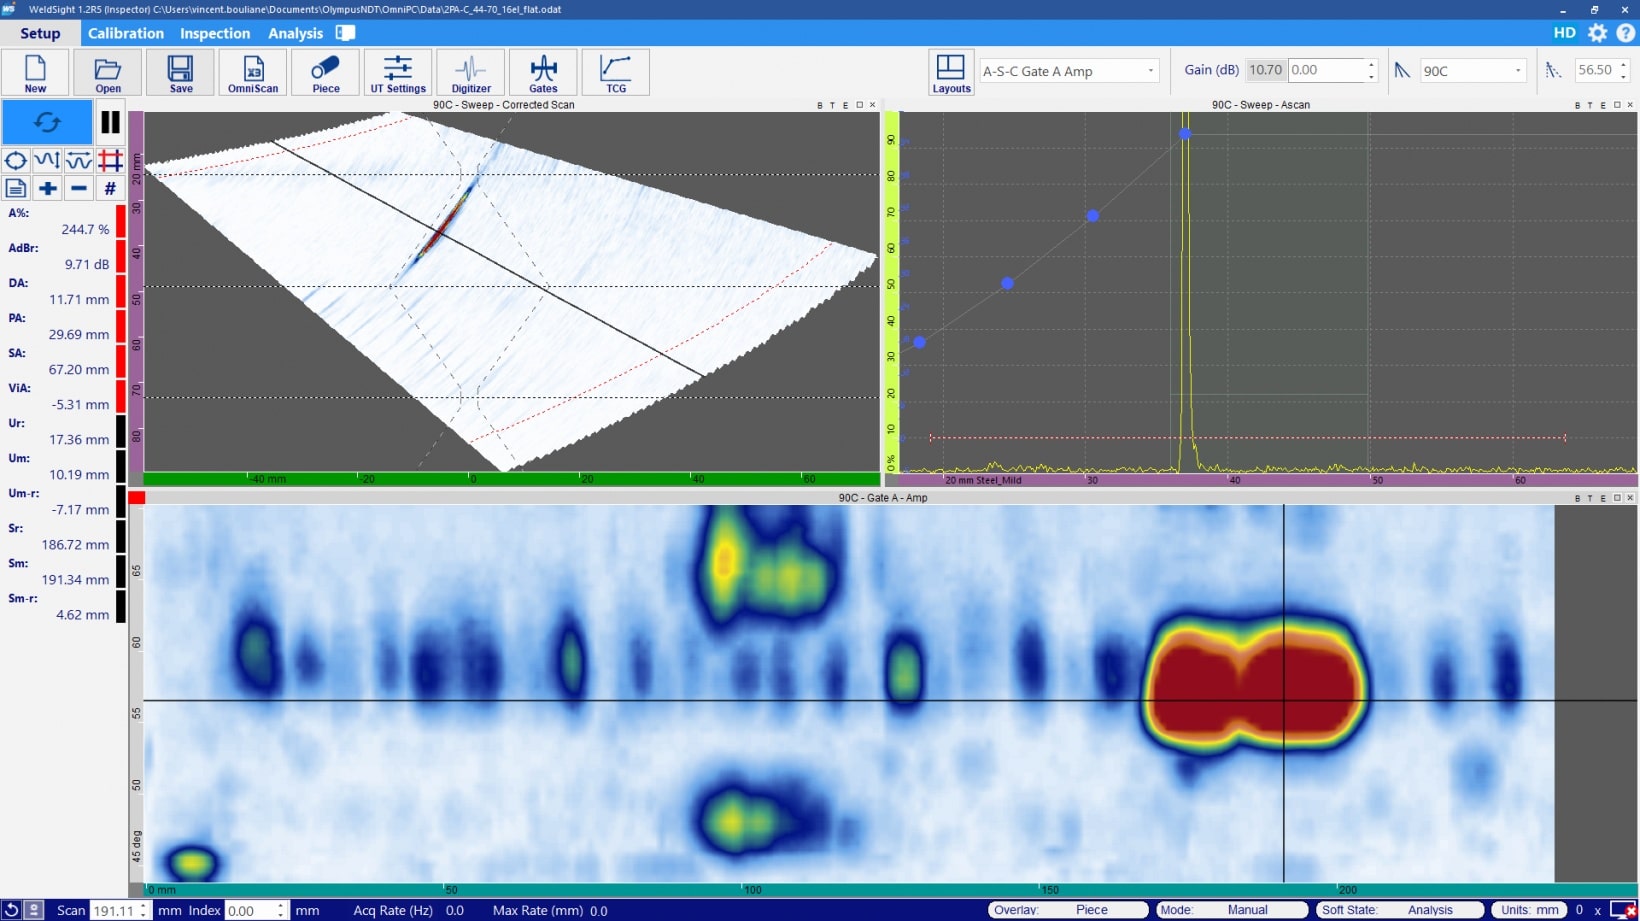Viewport: 1640px width, 921px height.
Task: Click the Units mm selector
Action: point(1530,910)
